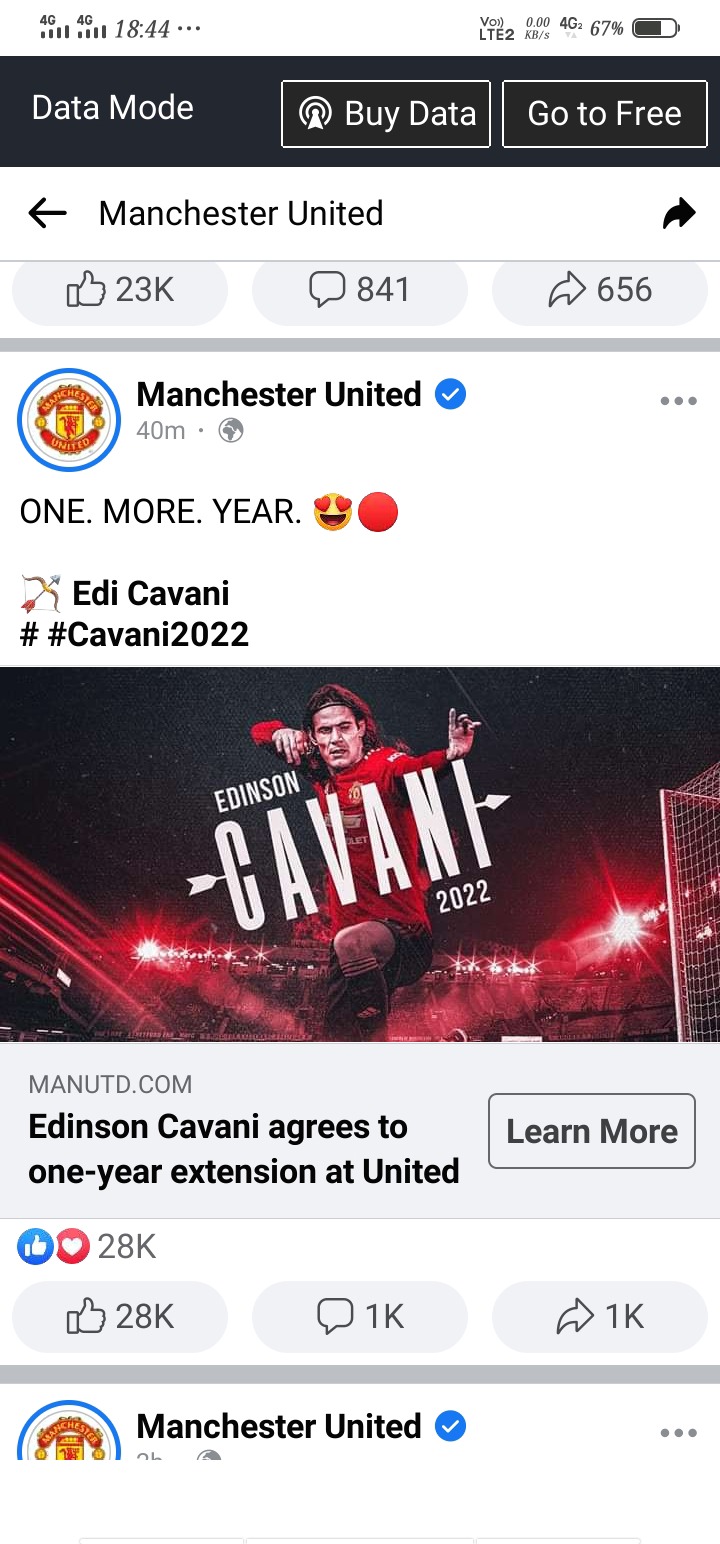Switch to Free mode via Go to Free
The image size is (720, 1544).
(605, 114)
